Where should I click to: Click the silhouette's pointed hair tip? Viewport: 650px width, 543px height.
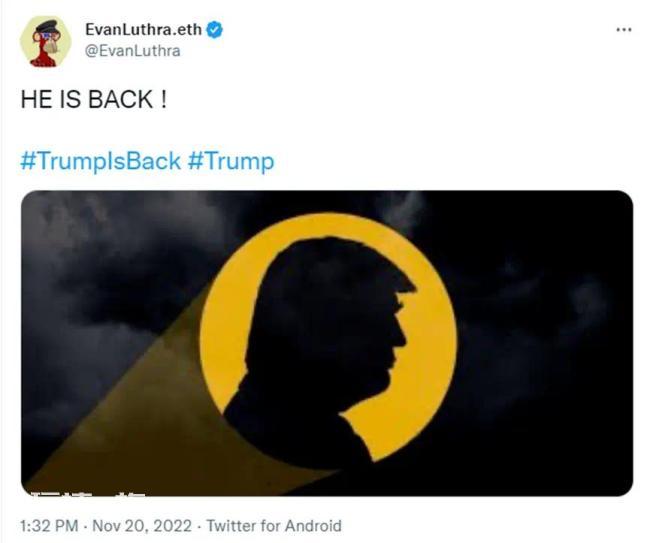coord(408,286)
